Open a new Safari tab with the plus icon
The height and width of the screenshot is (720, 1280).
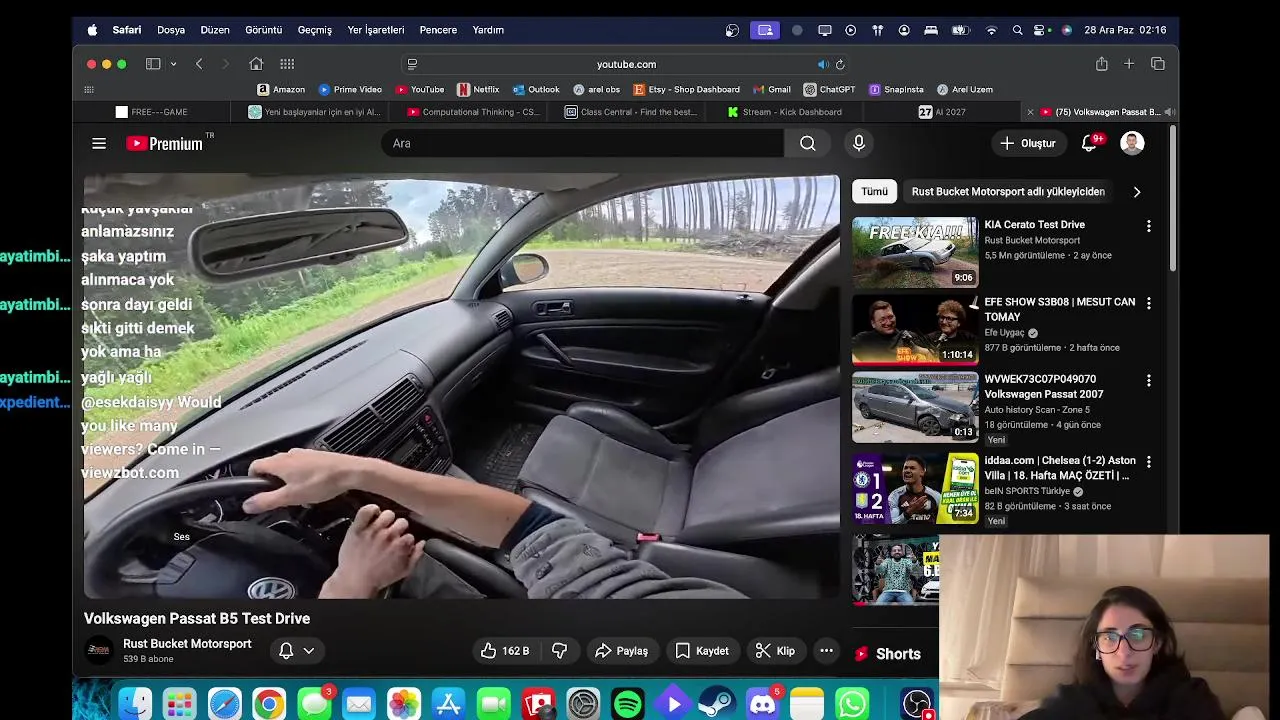pyautogui.click(x=1129, y=64)
